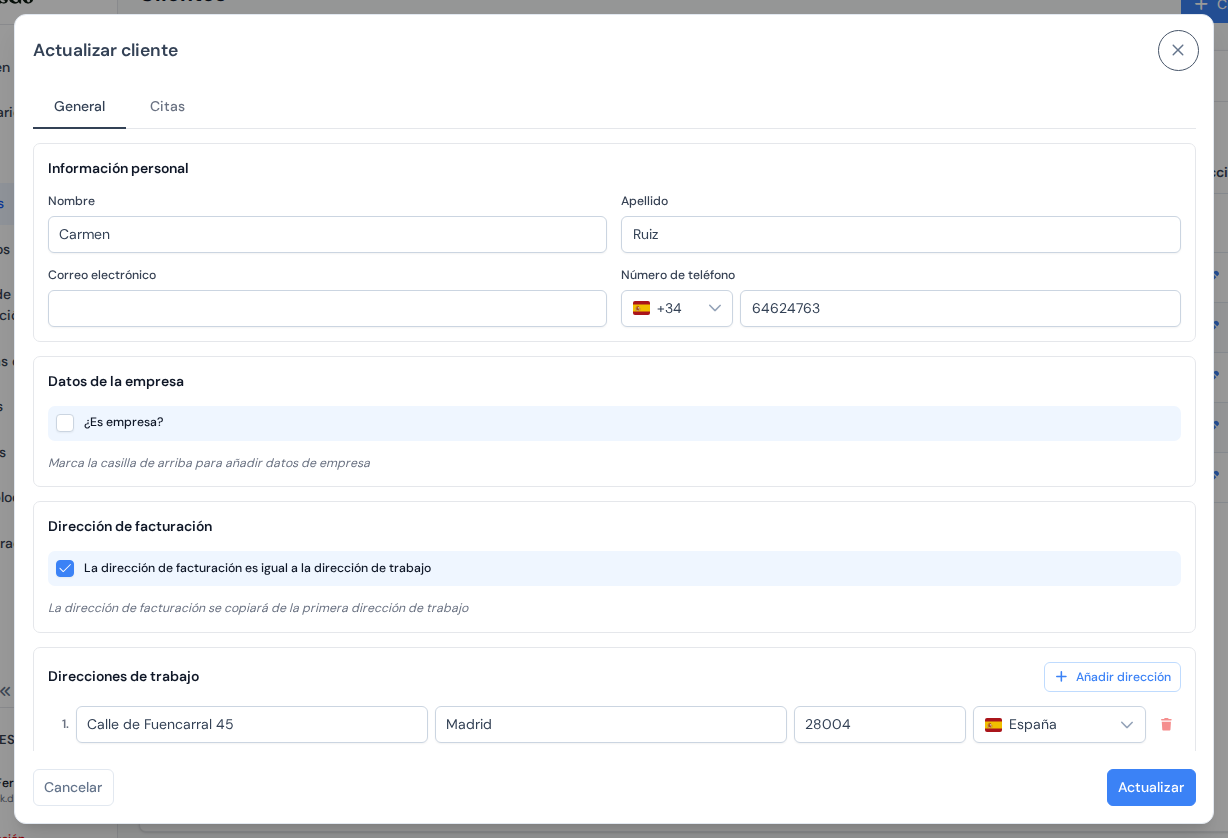1228x838 pixels.
Task: Click the Actualizar button
Action: (1151, 787)
